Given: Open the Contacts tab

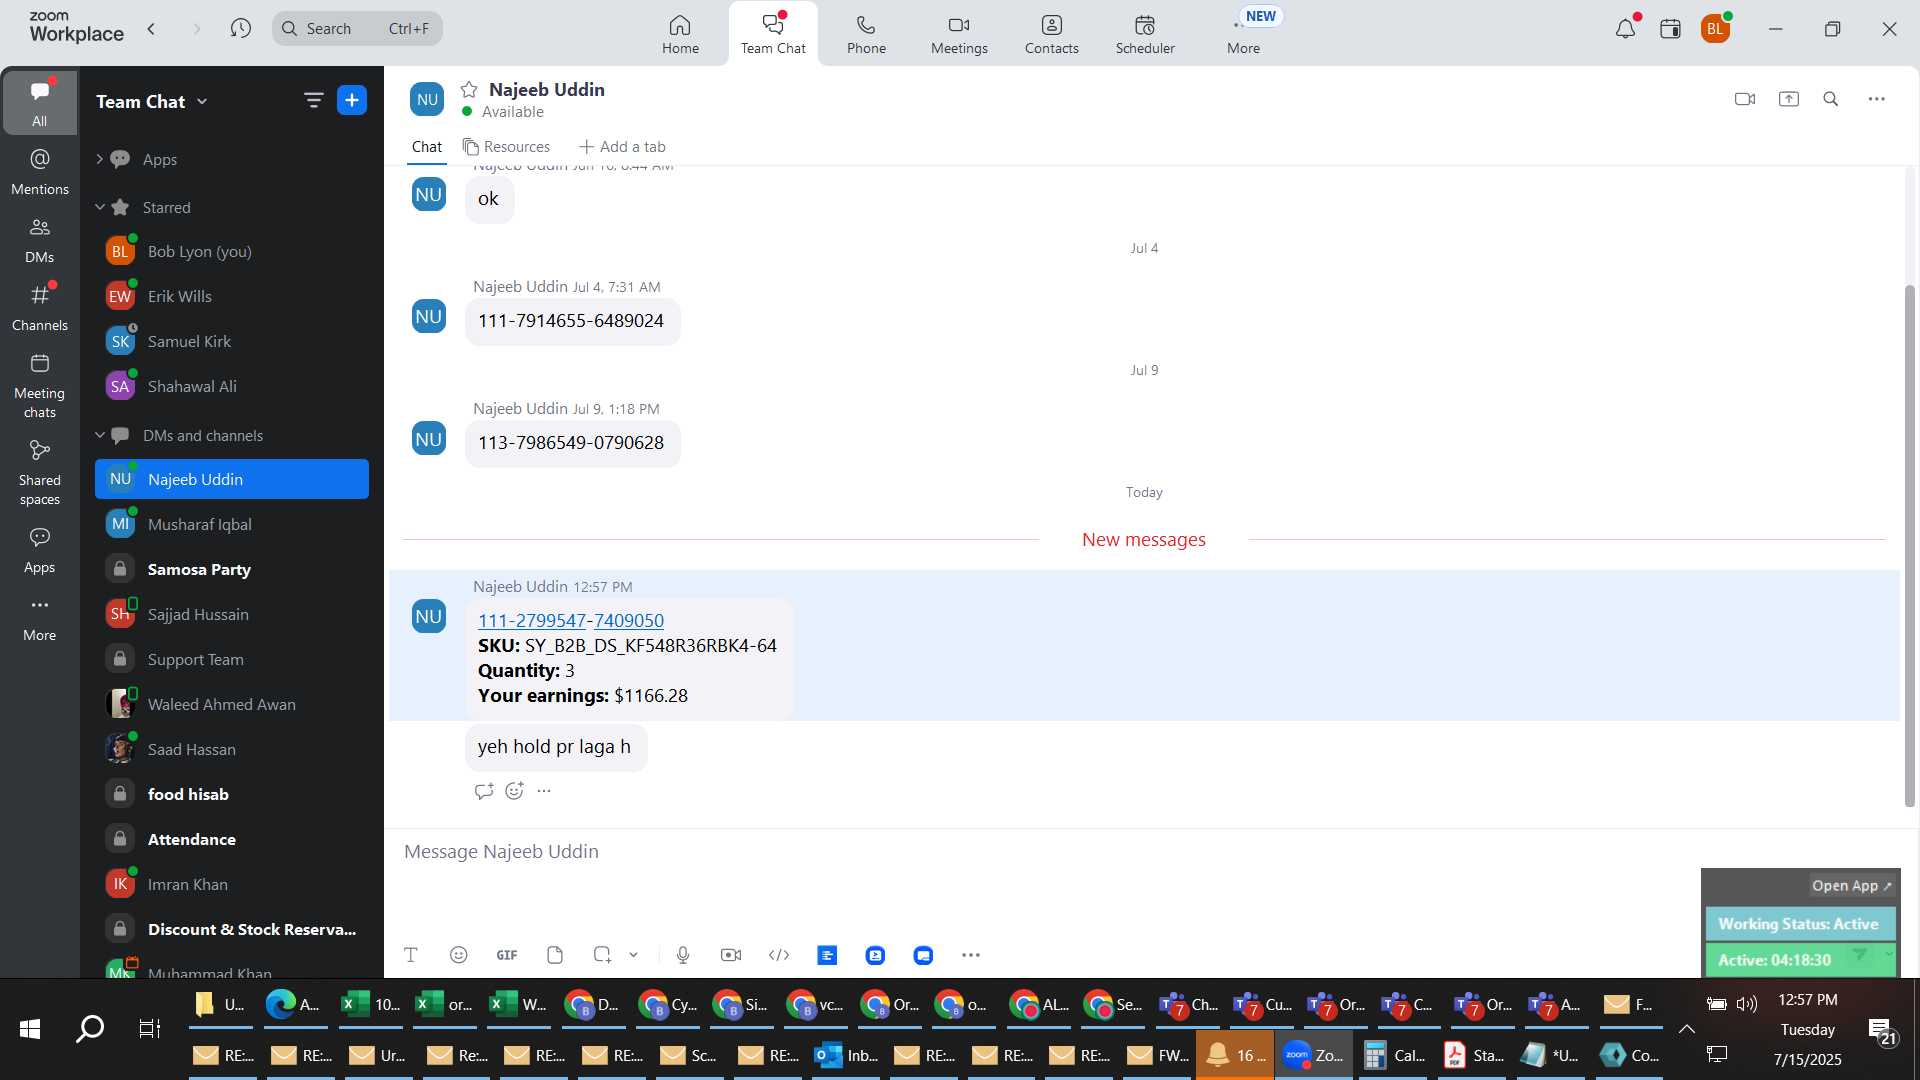Looking at the screenshot, I should coord(1052,34).
